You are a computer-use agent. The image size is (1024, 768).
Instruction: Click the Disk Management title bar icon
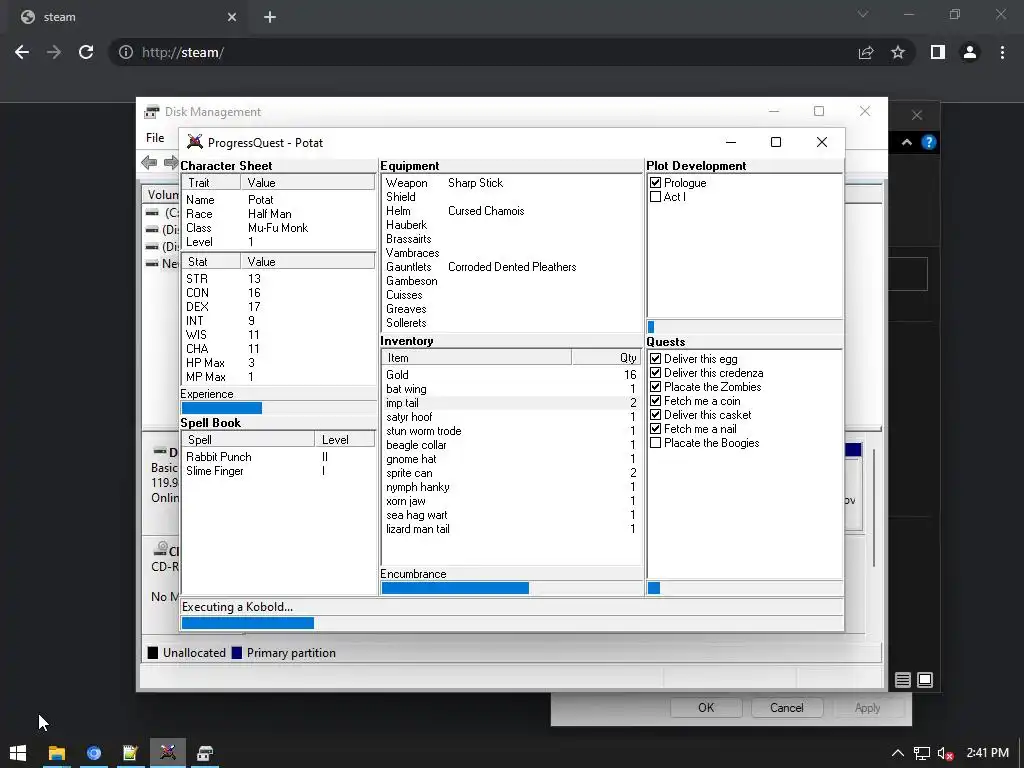tap(152, 112)
